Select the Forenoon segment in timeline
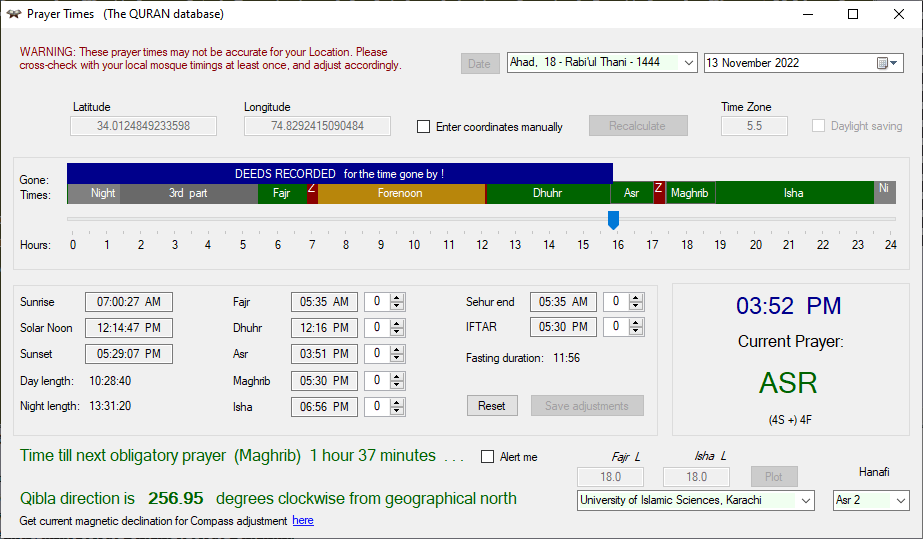 click(x=400, y=193)
